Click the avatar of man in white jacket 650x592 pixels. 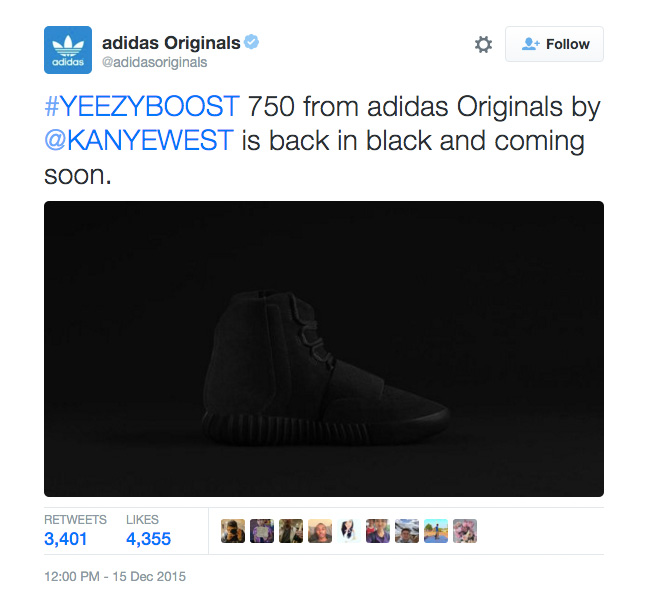[291, 531]
